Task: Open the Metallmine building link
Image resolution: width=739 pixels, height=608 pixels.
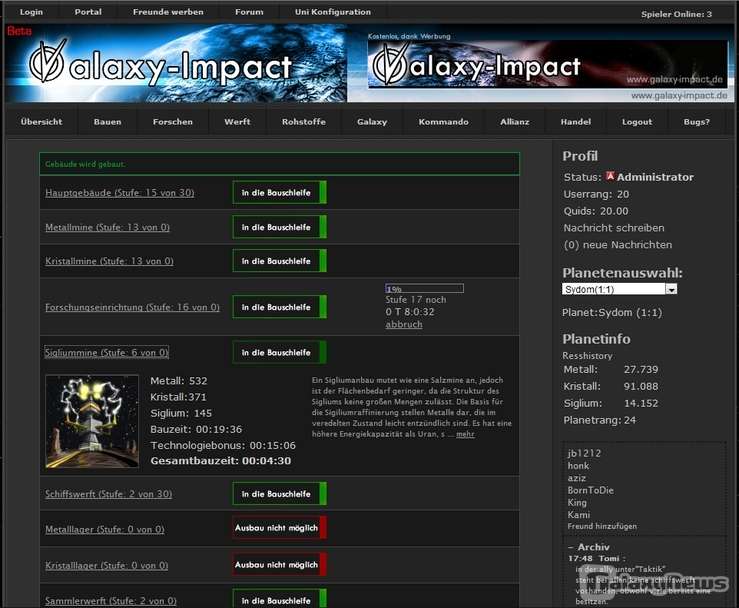Action: 107,227
